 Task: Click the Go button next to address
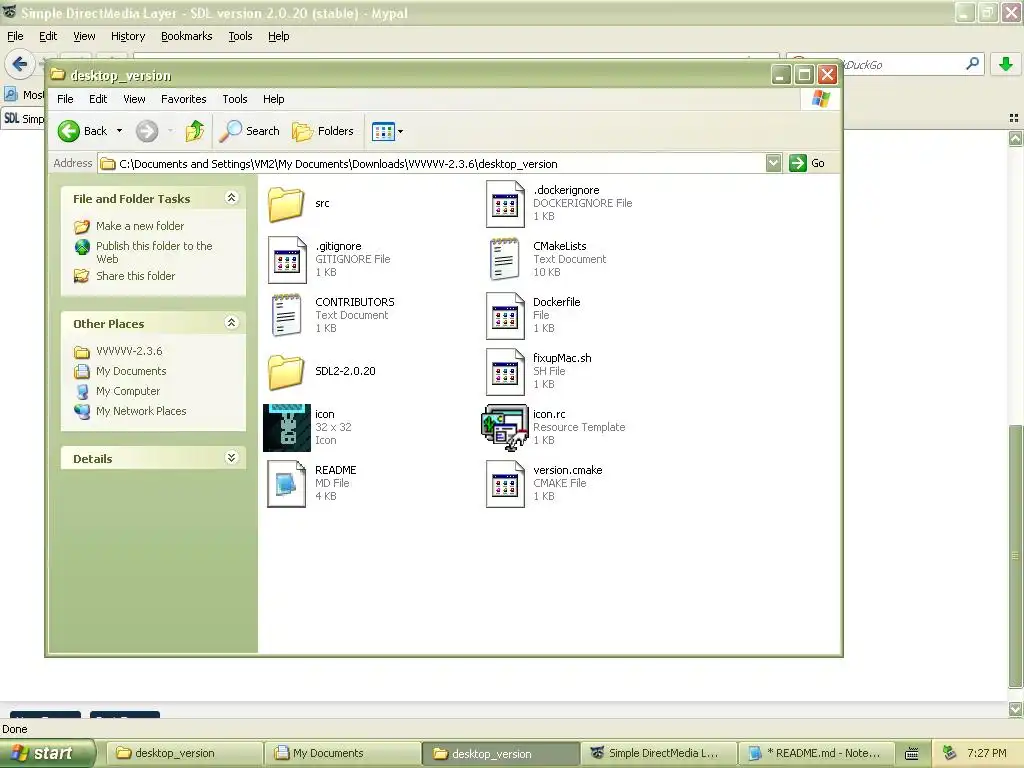(x=807, y=163)
